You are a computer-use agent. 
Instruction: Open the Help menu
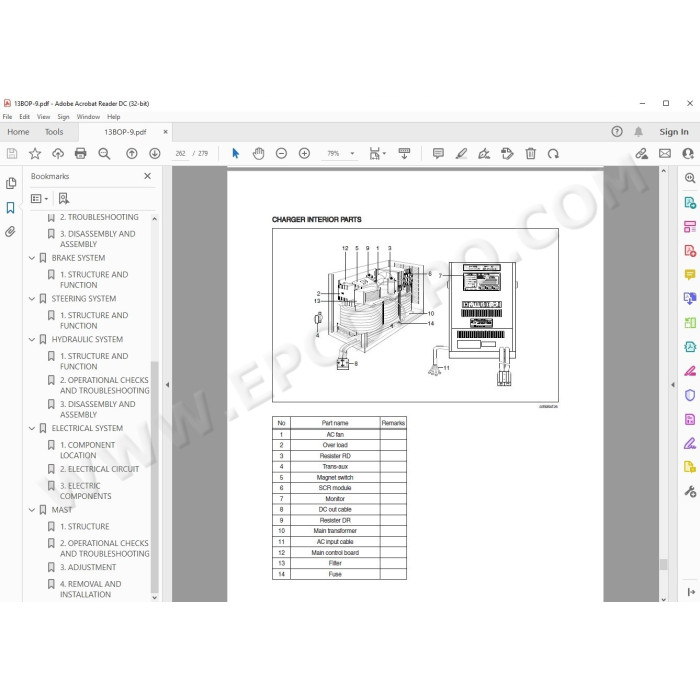113,117
